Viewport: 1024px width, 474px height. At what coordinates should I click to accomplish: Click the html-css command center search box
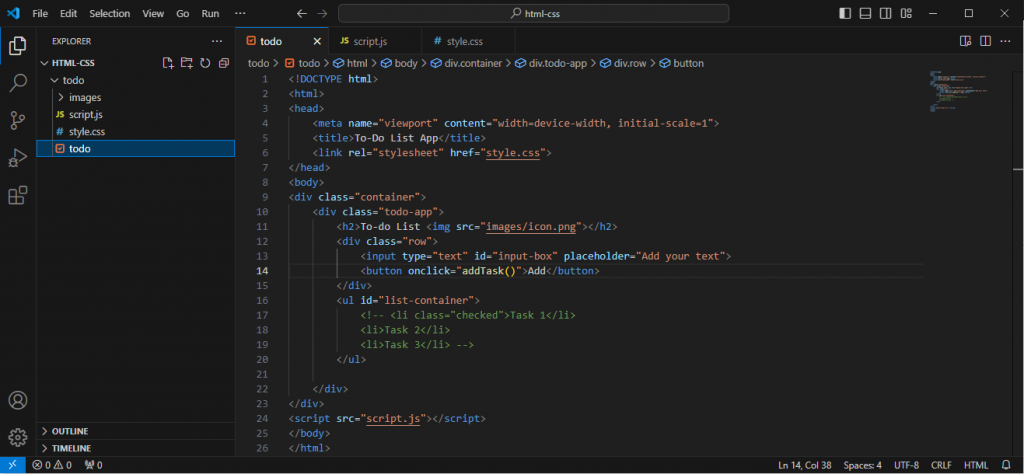532,14
